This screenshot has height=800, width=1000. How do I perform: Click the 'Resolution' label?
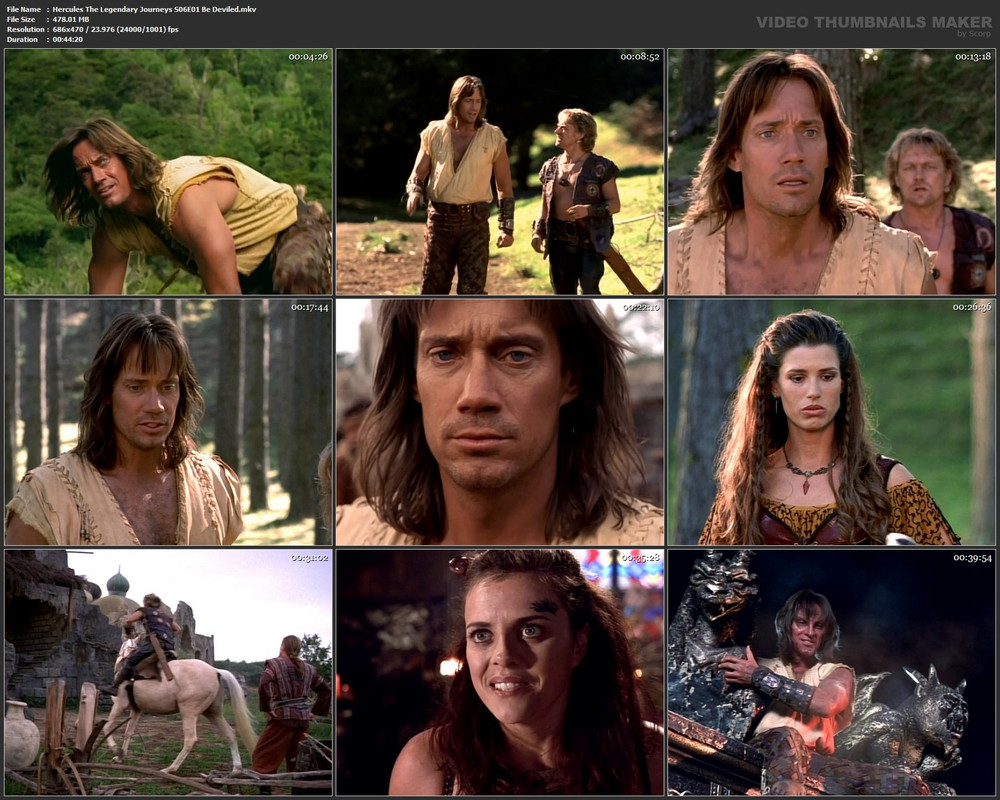(x=26, y=29)
